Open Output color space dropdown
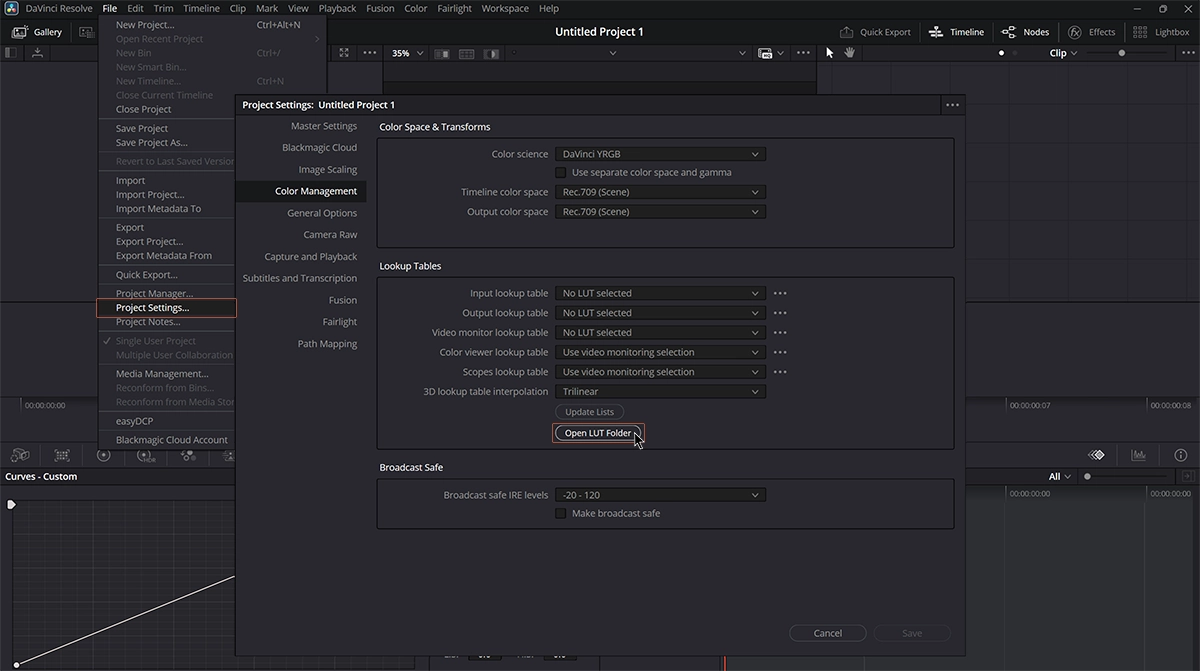The height and width of the screenshot is (671, 1200). coord(660,212)
